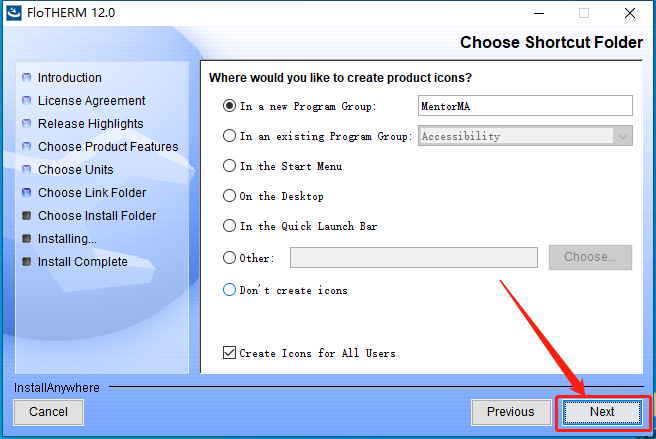Select 'In the Start Menu' option
656x439 pixels.
point(229,166)
